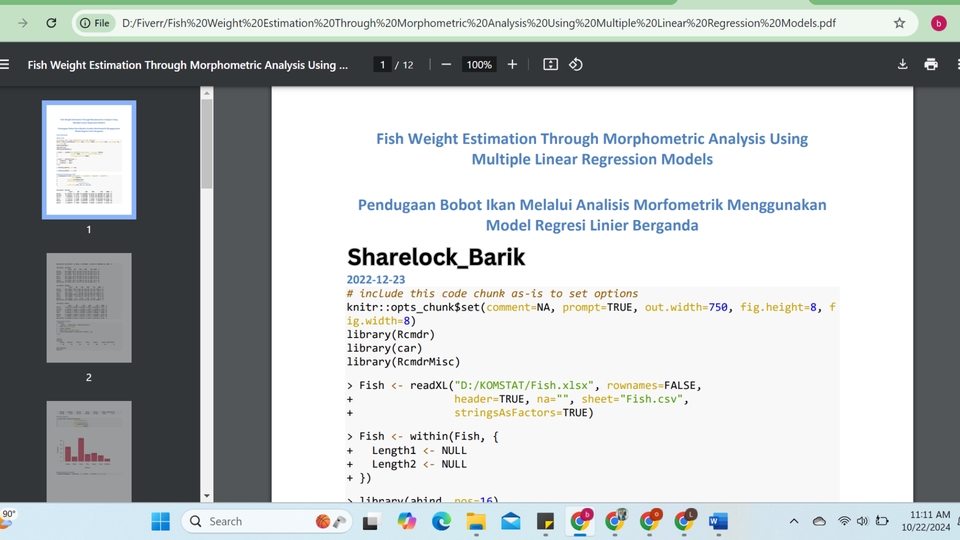Image resolution: width=960 pixels, height=540 pixels.
Task: Click the 'Length1 <- NULL' code line
Action: 407,450
